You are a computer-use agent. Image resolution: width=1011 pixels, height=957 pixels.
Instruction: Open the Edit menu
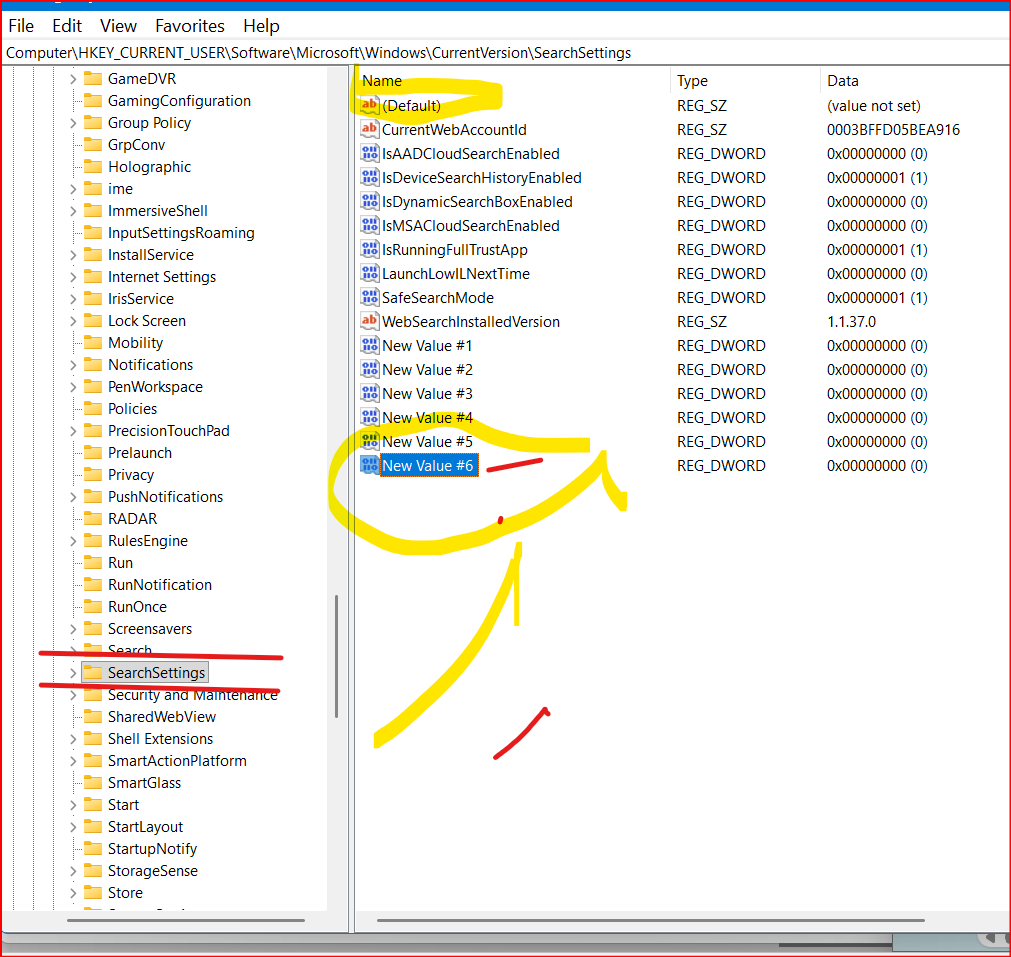click(67, 26)
